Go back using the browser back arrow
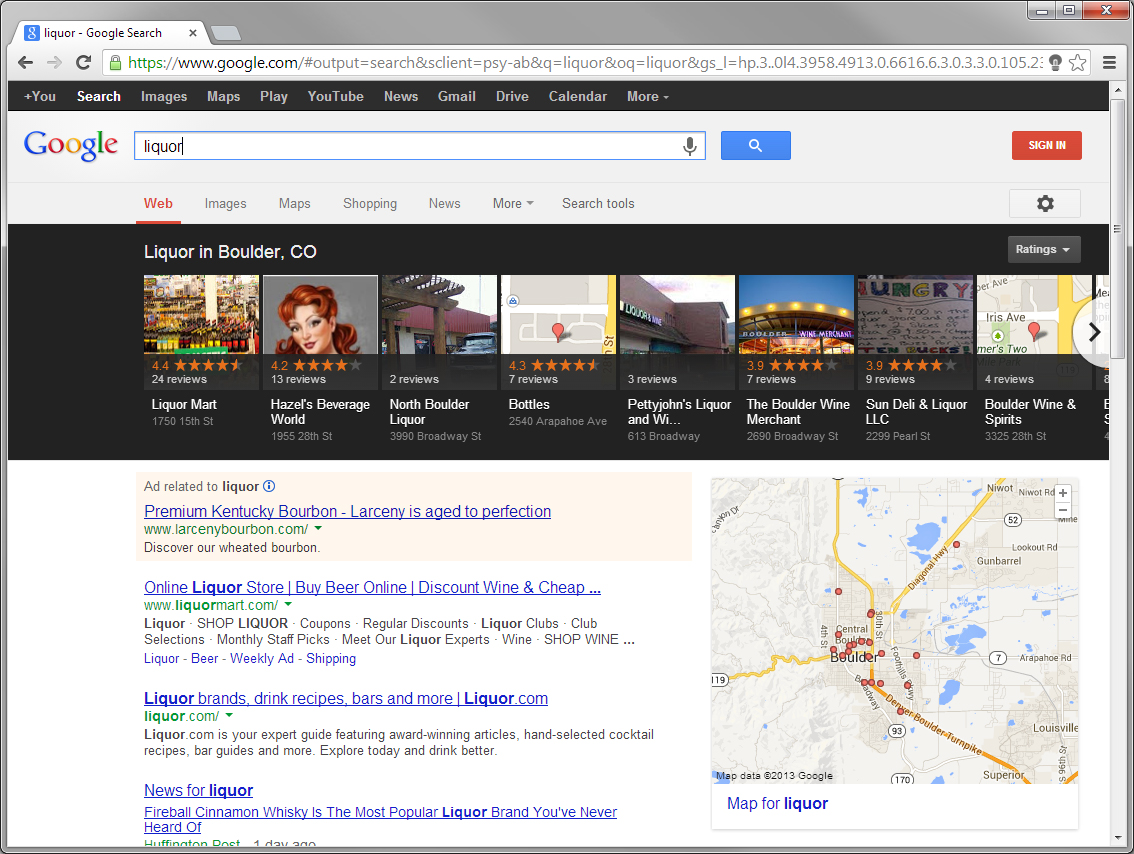1134x854 pixels. point(27,63)
